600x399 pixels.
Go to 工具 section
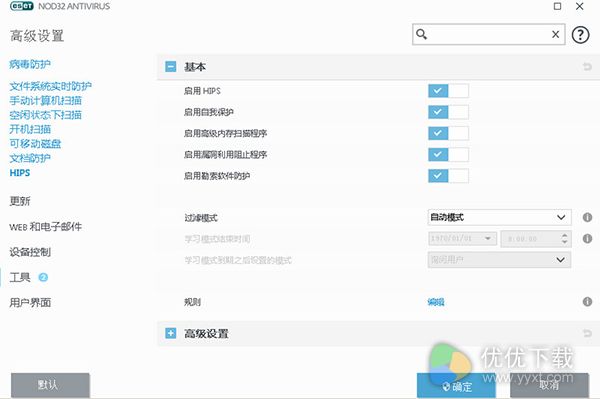[20, 277]
